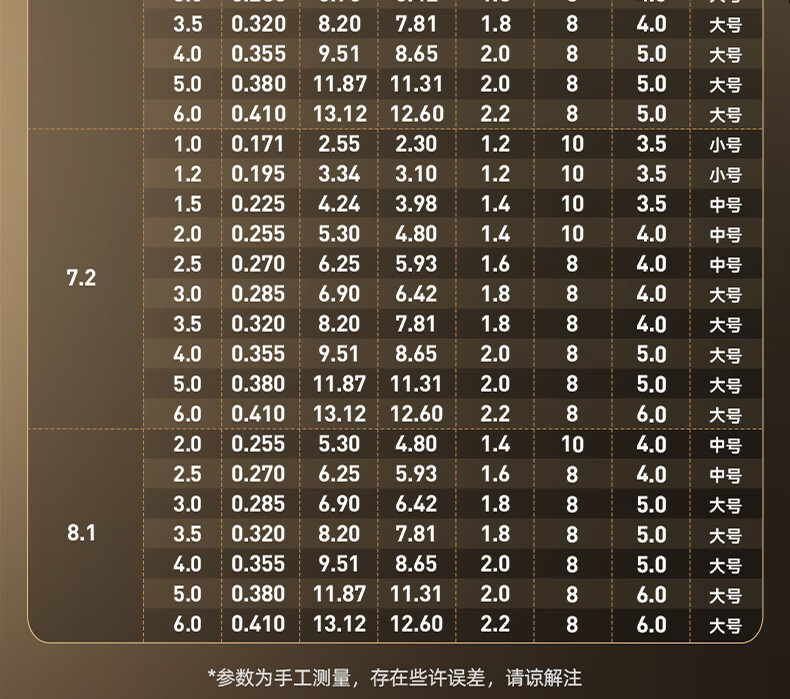The width and height of the screenshot is (790, 699).
Task: Click "11.87" in the group above 7.2
Action: [340, 84]
